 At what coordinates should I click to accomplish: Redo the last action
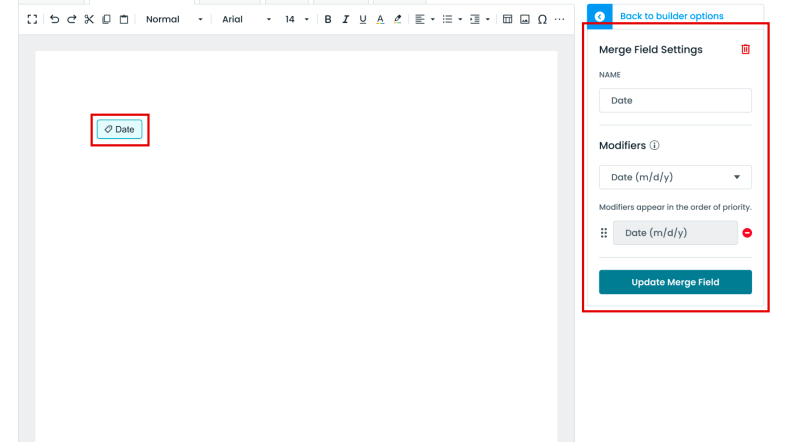pos(72,19)
